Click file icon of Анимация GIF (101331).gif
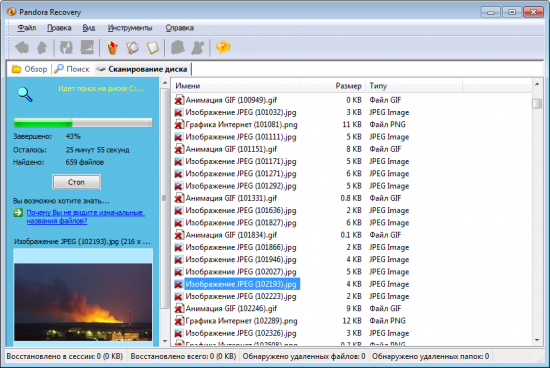This screenshot has height=368, width=550. [x=179, y=198]
